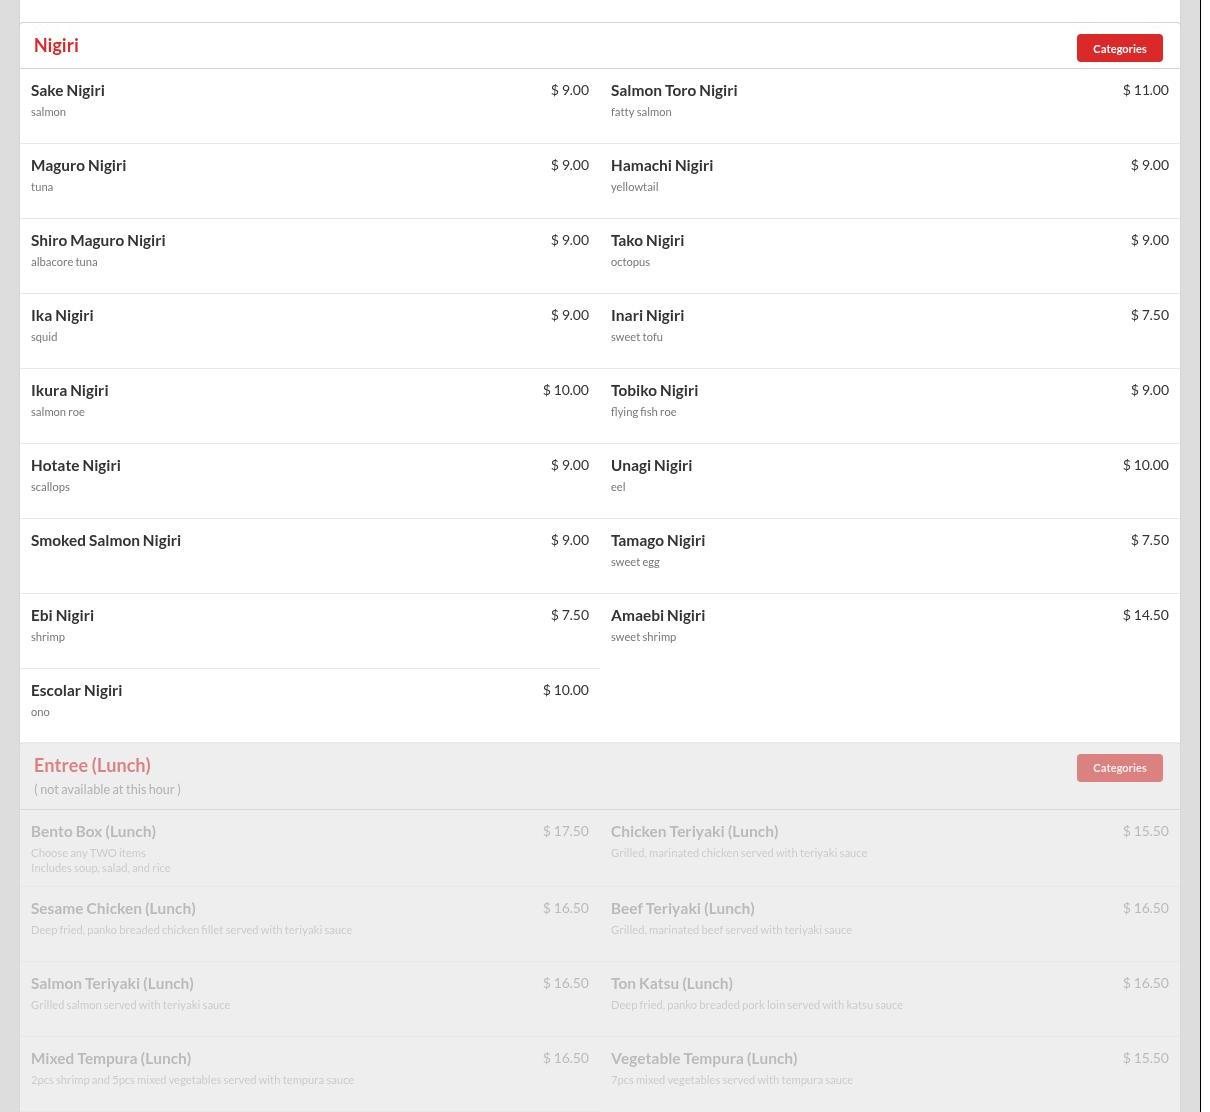Click the Entree (Lunch) section heading
This screenshot has width=1210, height=1112.
(x=92, y=765)
